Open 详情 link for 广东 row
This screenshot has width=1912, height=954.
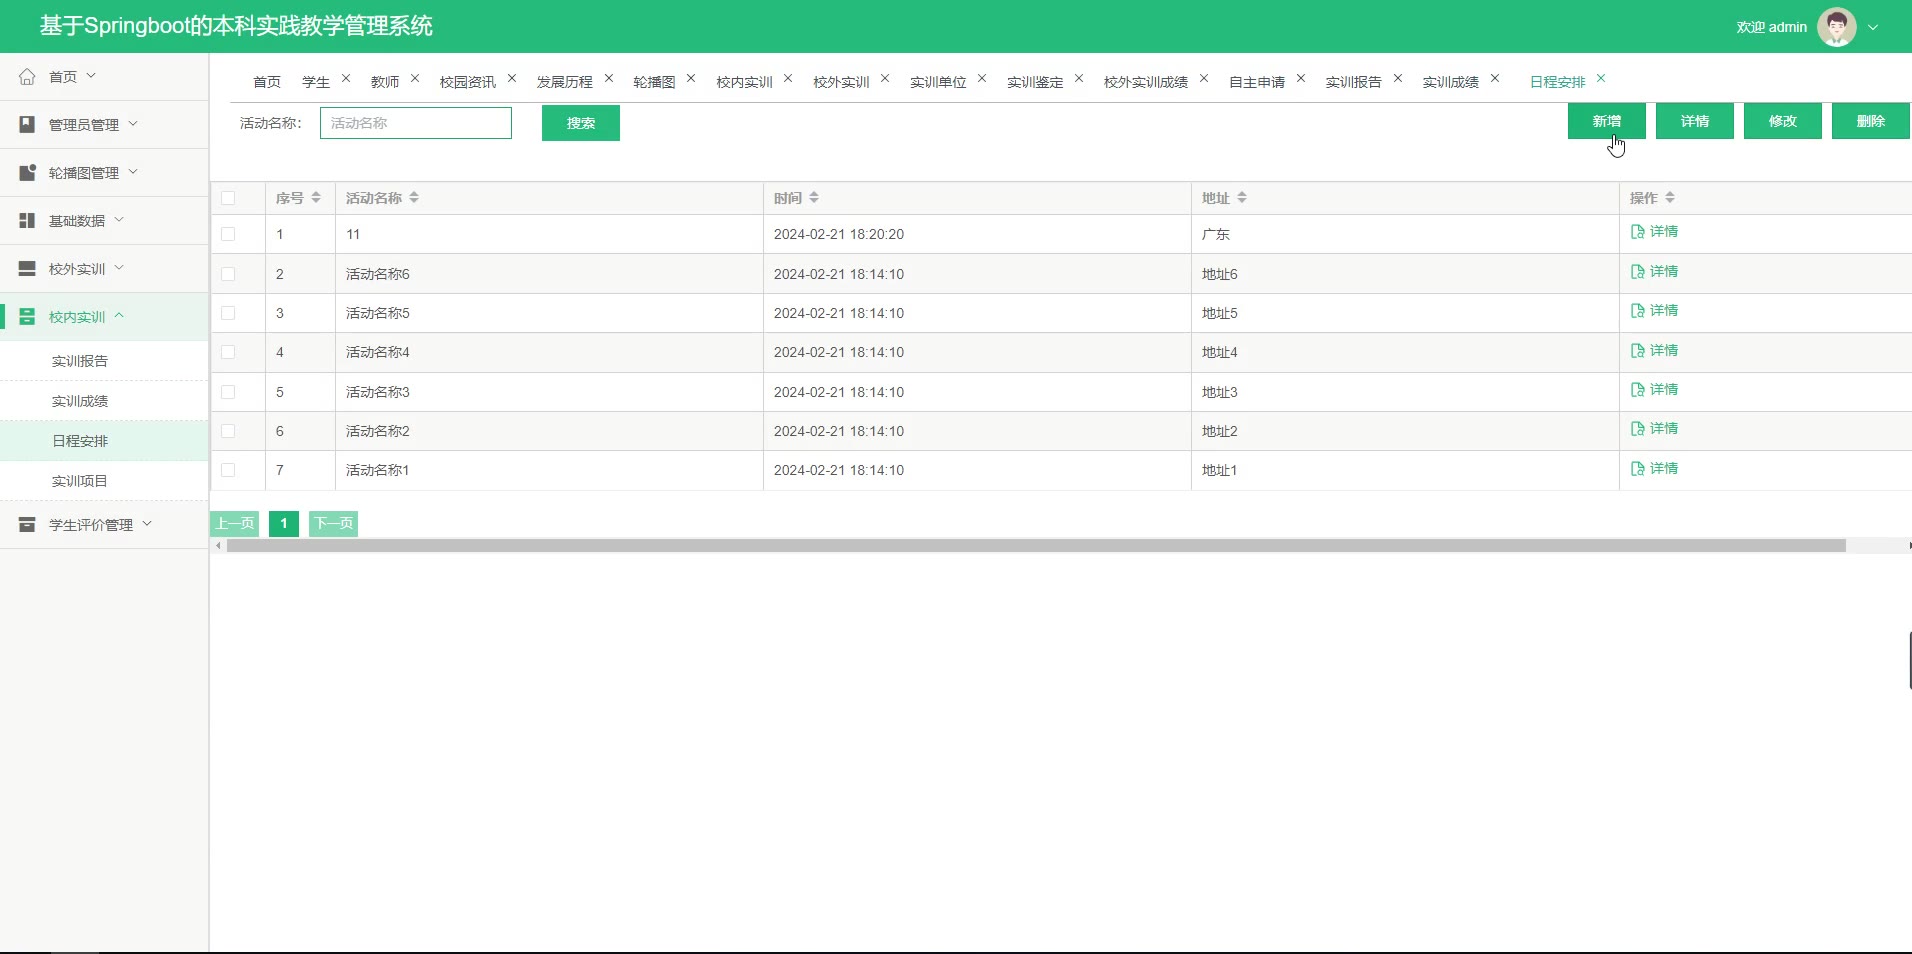tap(1655, 231)
